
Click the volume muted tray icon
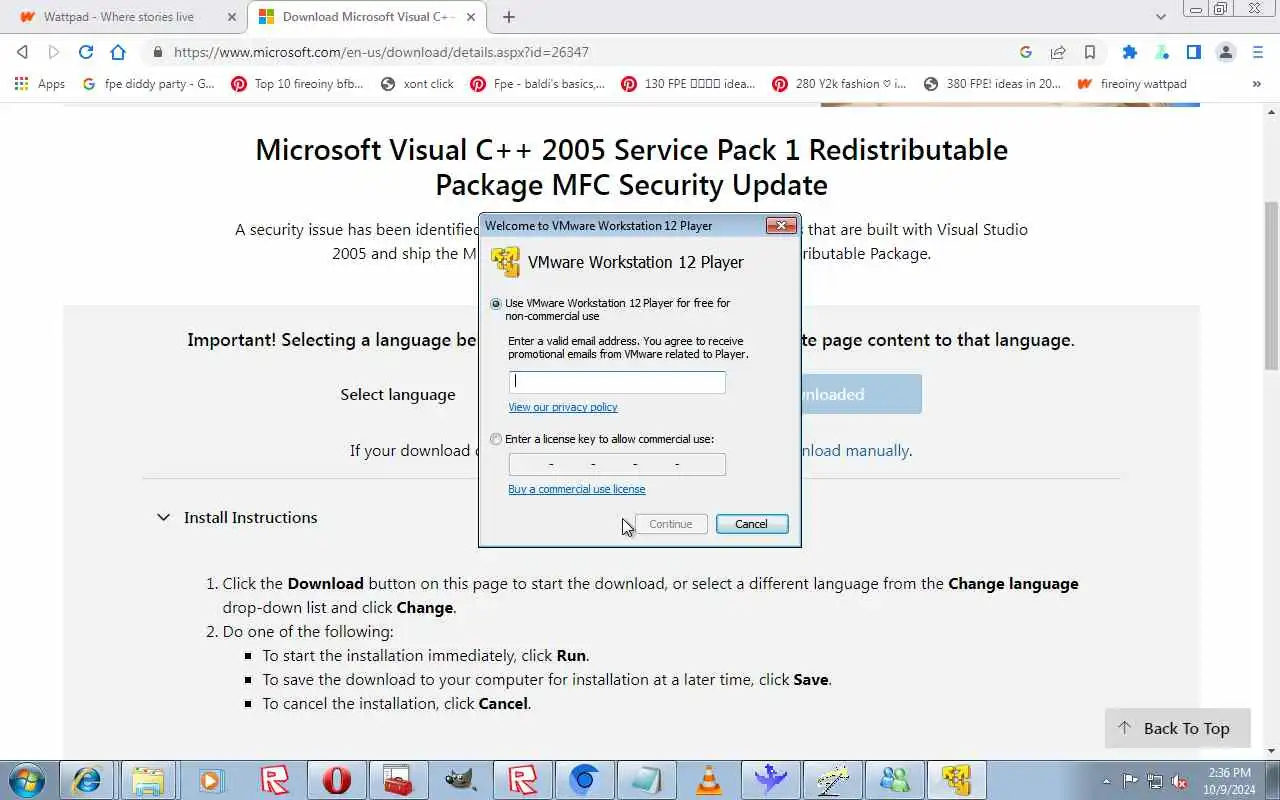coord(1180,781)
